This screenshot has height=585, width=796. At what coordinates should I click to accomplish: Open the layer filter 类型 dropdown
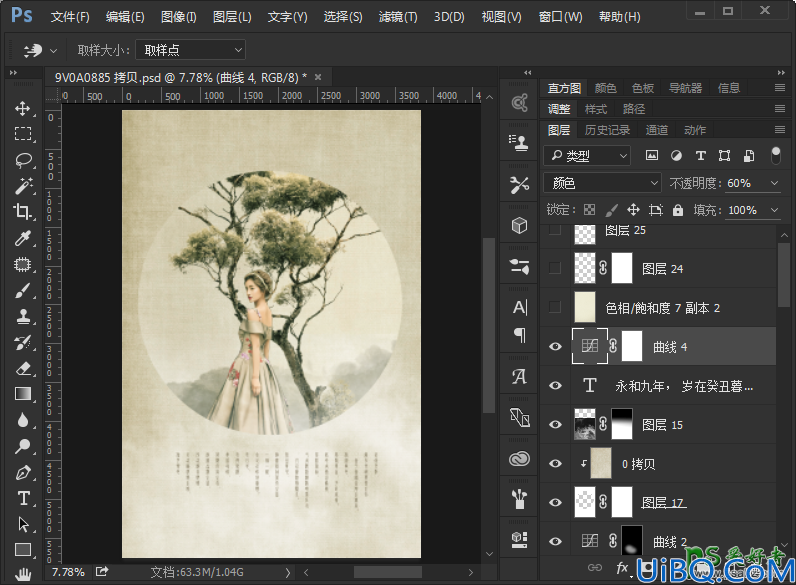tap(587, 156)
